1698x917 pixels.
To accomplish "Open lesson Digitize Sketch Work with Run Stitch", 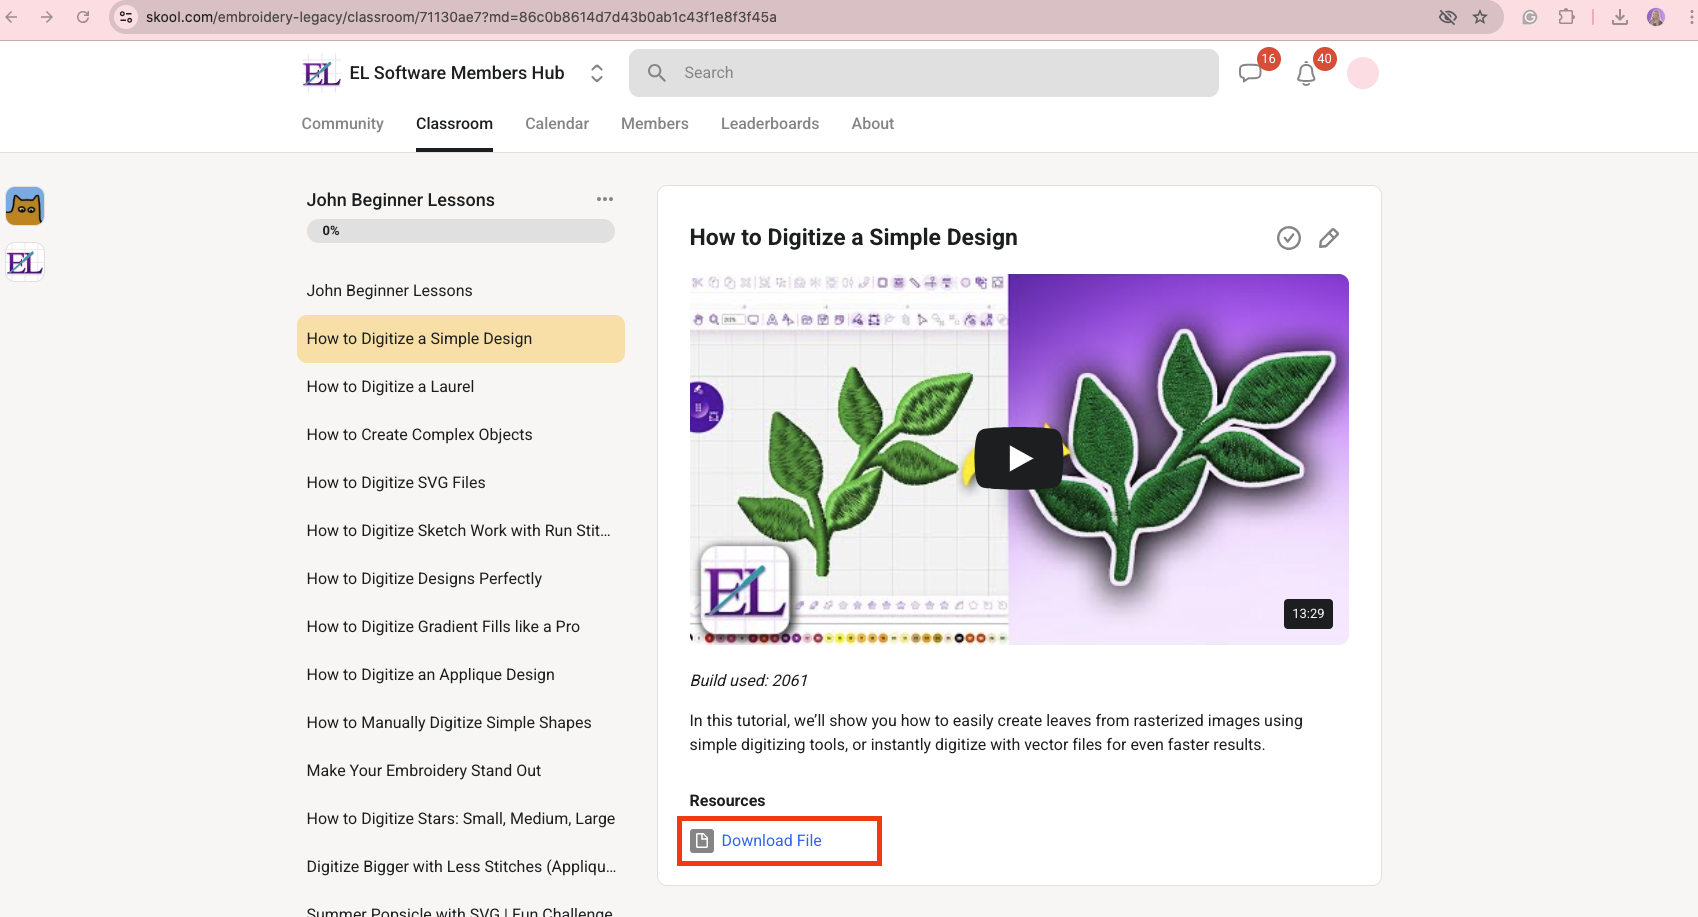I will 461,531.
